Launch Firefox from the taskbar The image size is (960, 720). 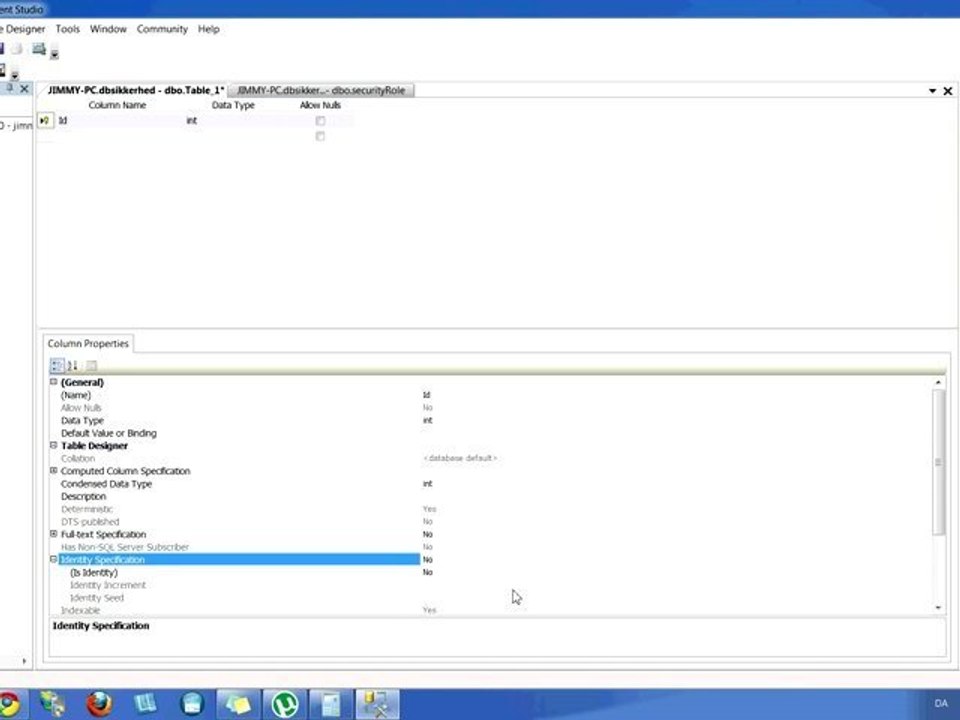coord(99,704)
